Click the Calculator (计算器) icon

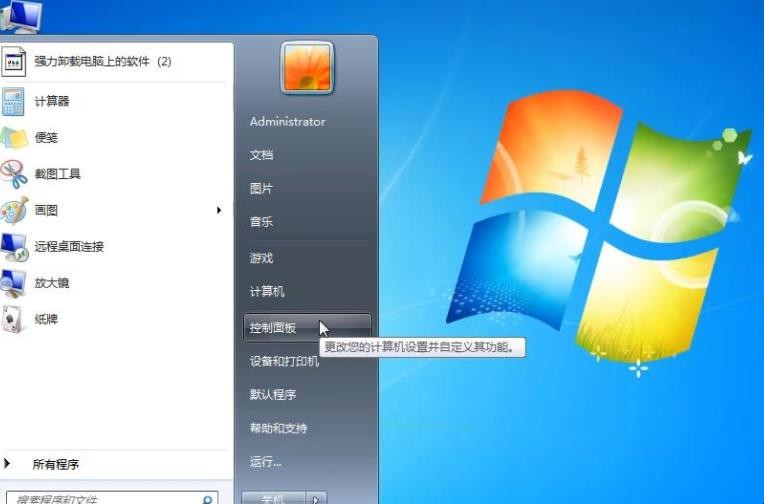[x=13, y=102]
